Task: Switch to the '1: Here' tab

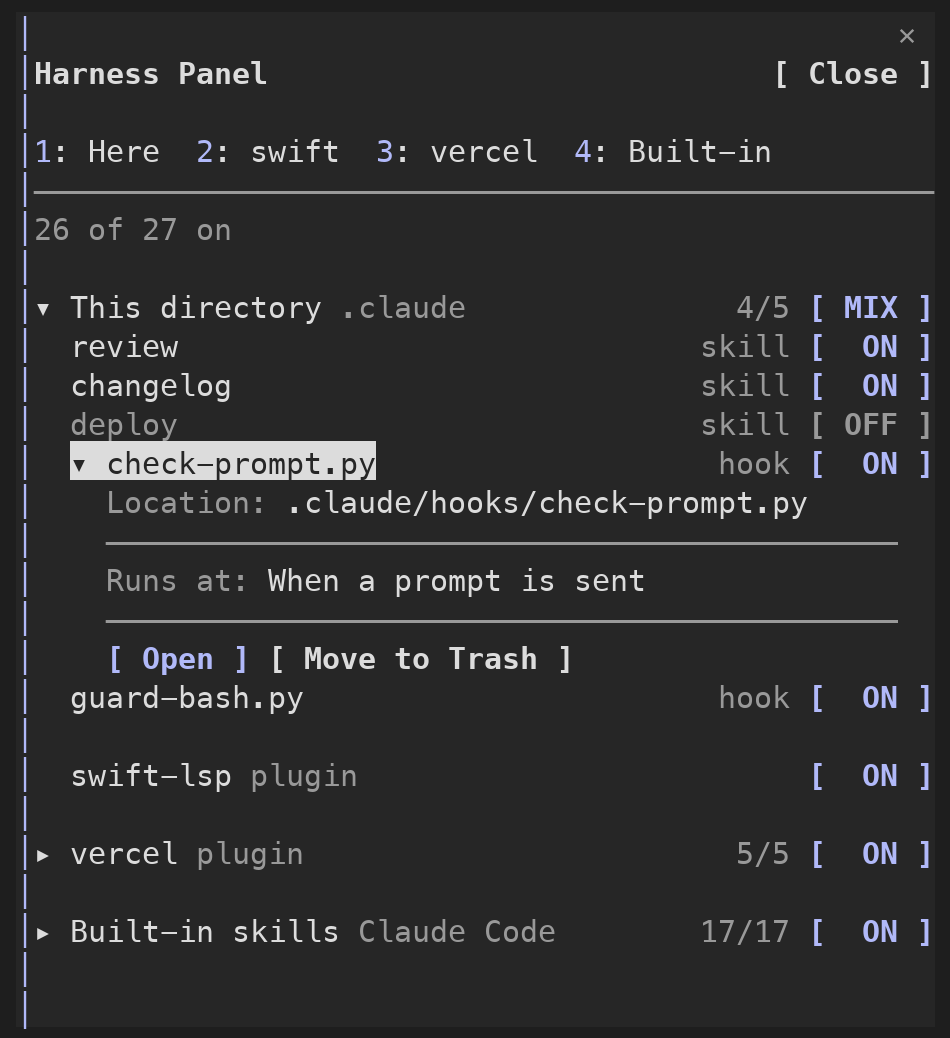Action: point(97,152)
